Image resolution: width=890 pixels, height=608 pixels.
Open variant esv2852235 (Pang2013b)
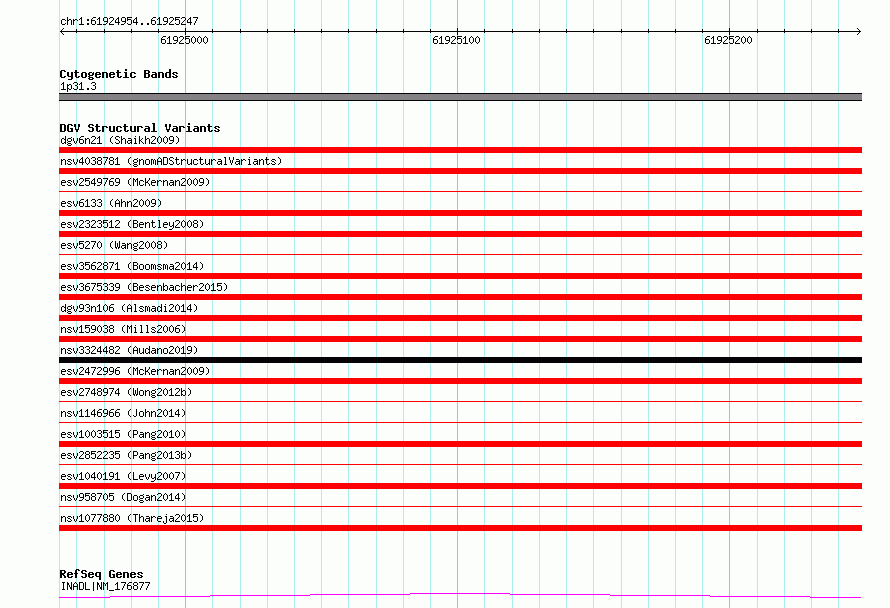point(126,455)
